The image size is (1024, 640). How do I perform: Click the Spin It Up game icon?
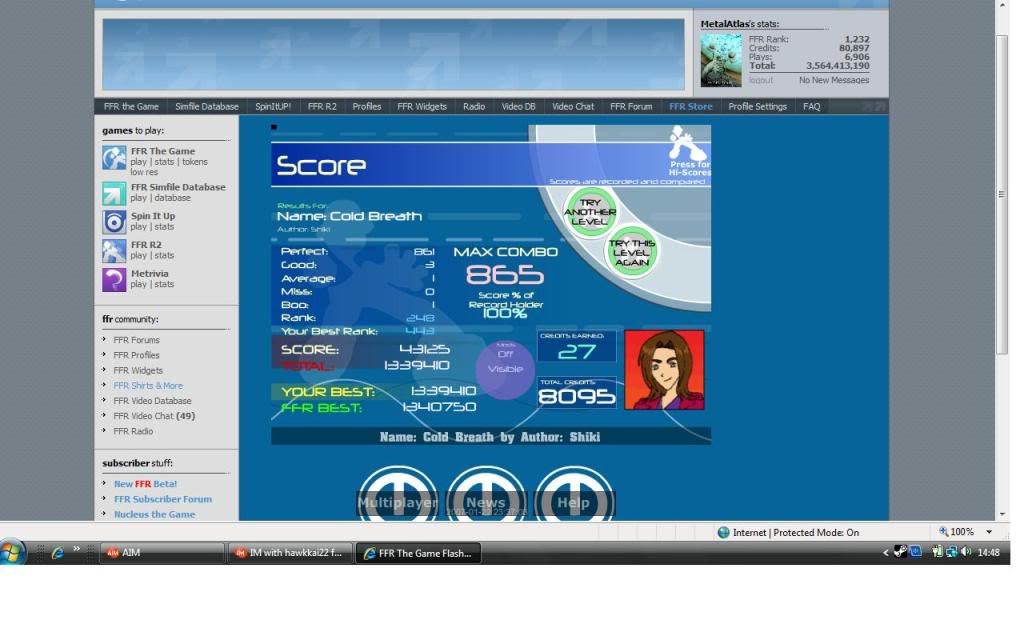click(x=114, y=222)
